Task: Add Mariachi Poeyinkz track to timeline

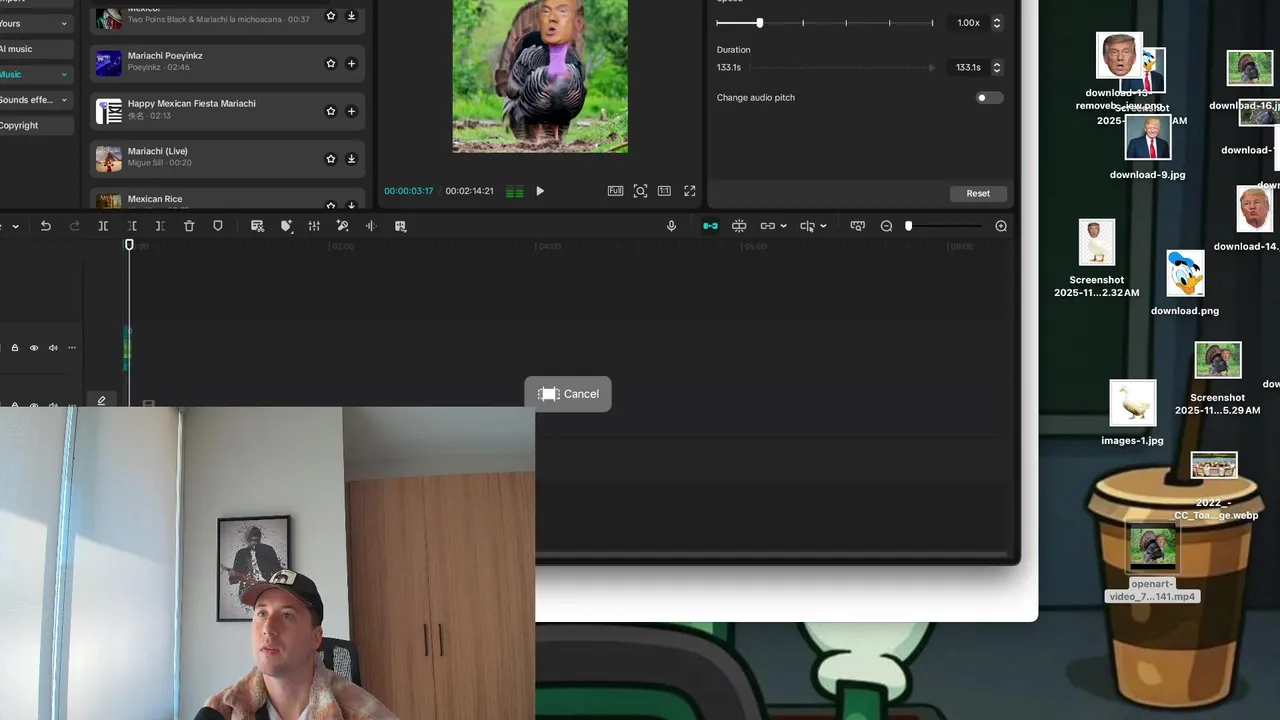Action: 351,63
